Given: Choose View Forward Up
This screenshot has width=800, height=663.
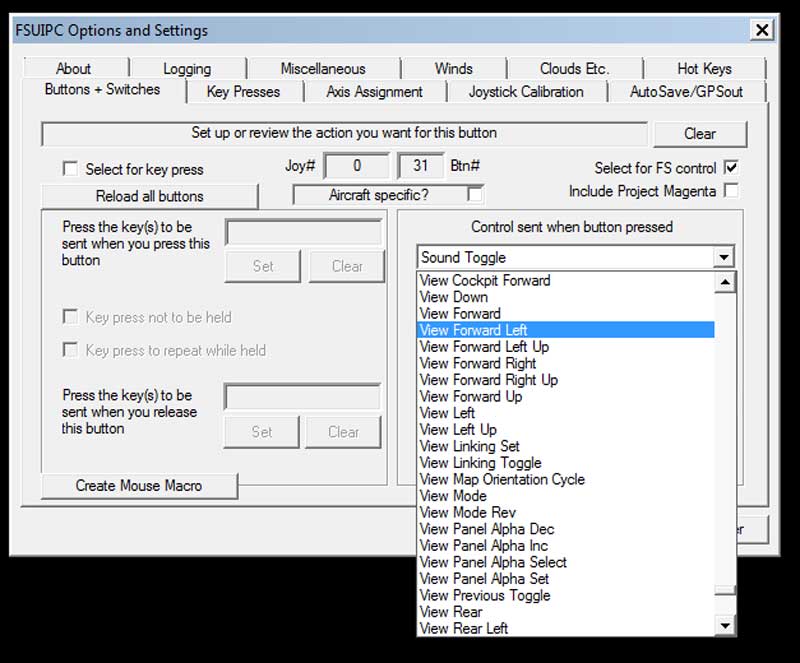Looking at the screenshot, I should tap(566, 396).
